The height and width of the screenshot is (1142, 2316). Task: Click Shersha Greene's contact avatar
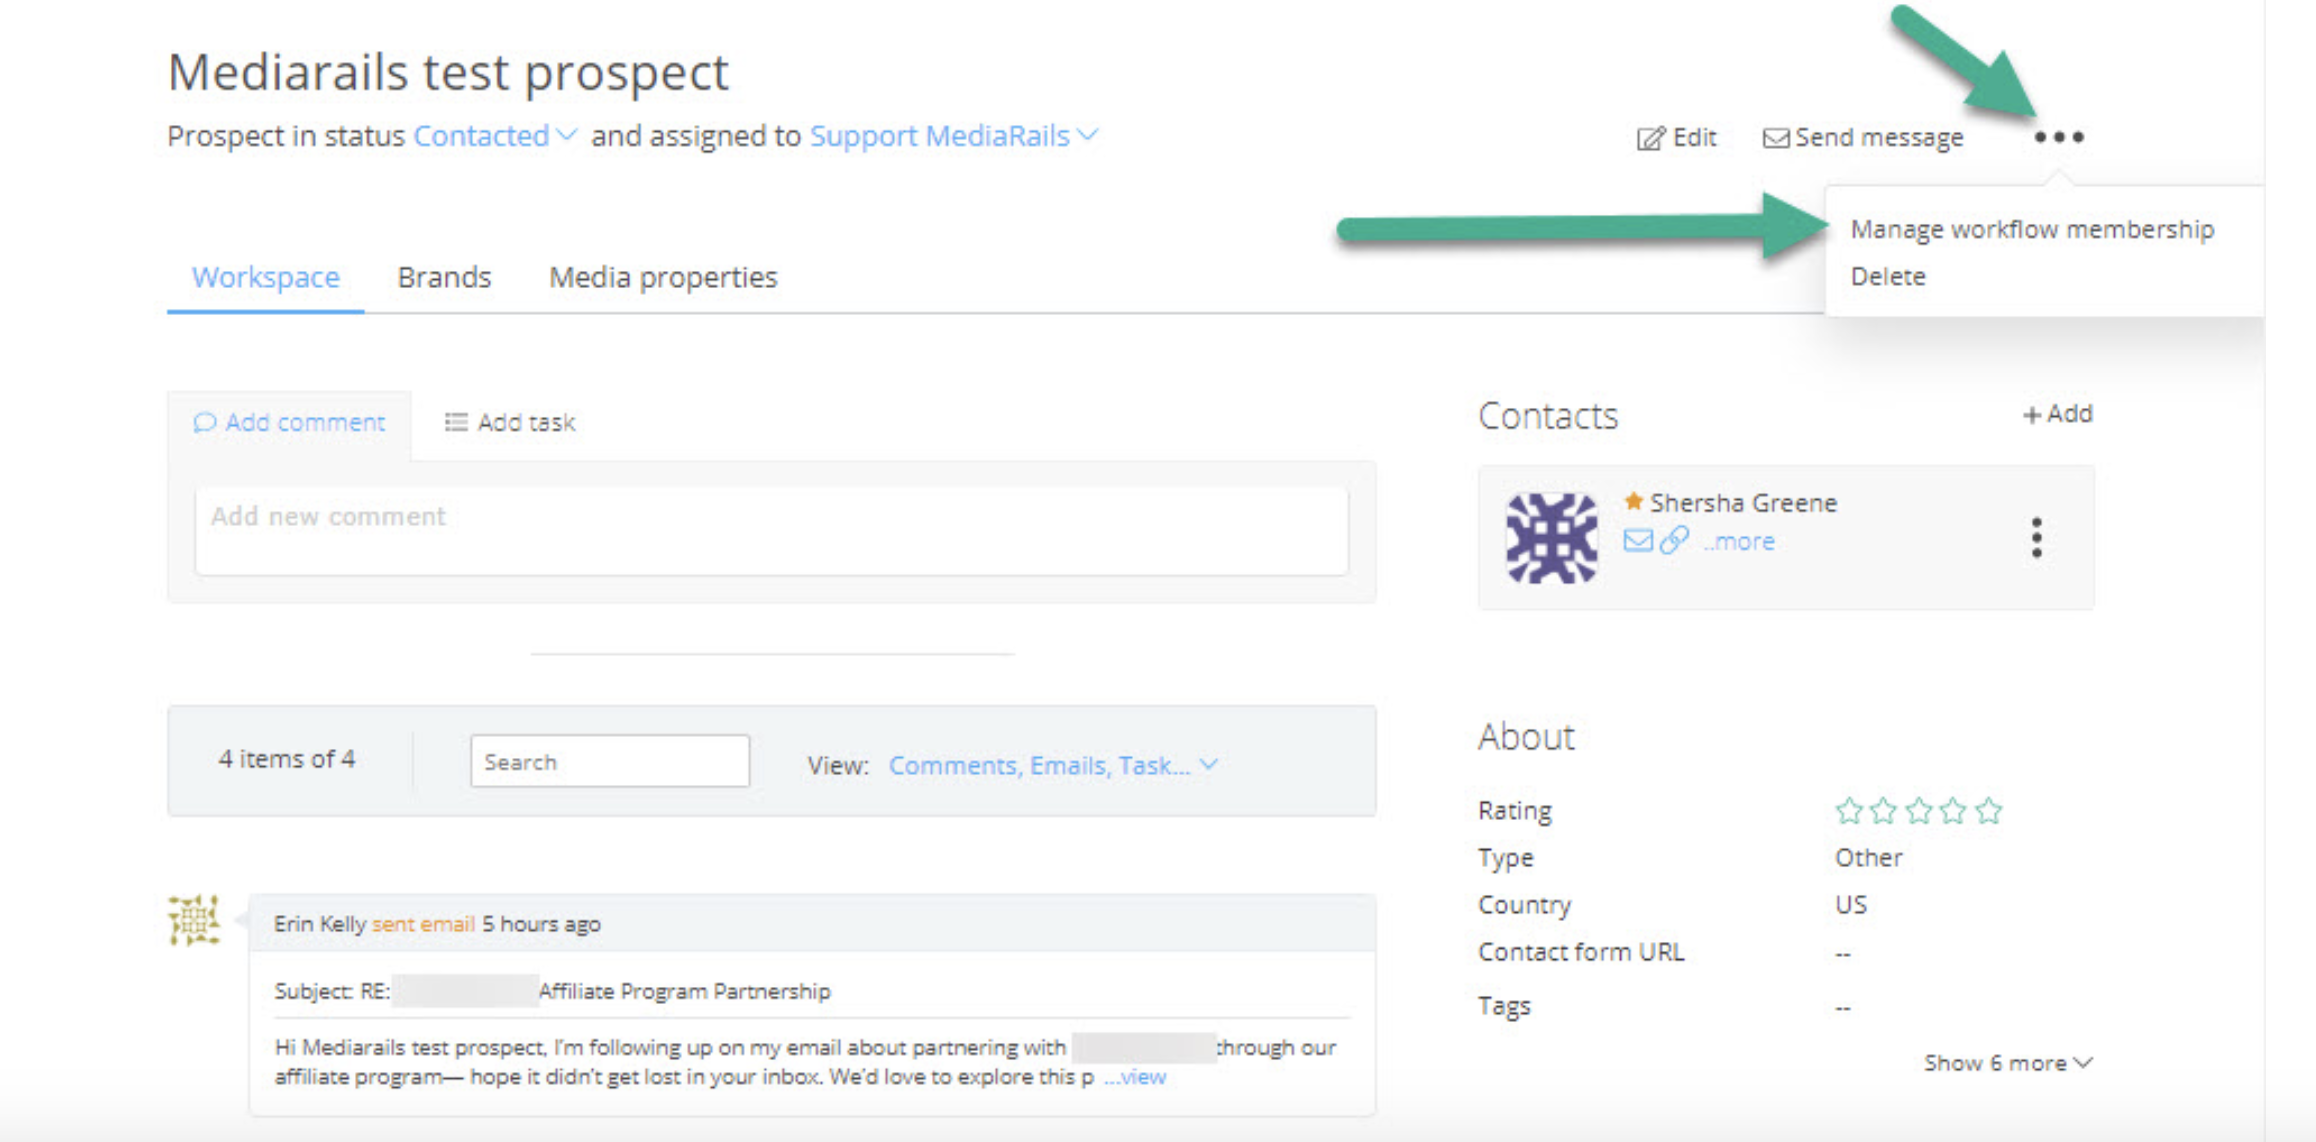click(x=1551, y=538)
